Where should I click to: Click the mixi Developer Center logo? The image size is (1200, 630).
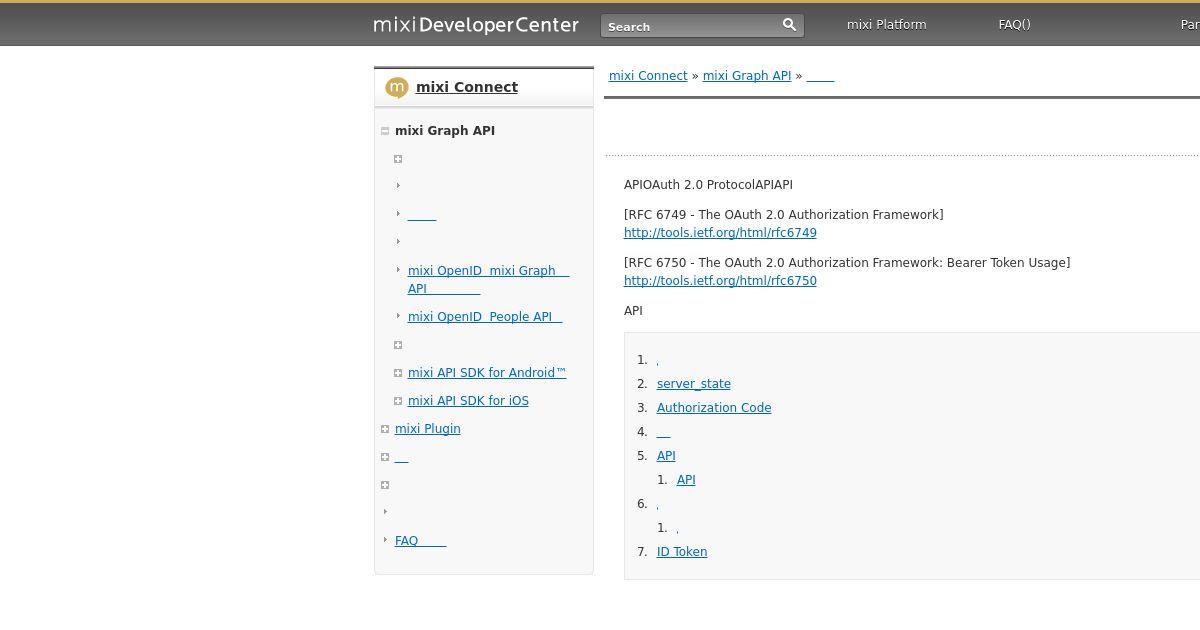pyautogui.click(x=476, y=25)
